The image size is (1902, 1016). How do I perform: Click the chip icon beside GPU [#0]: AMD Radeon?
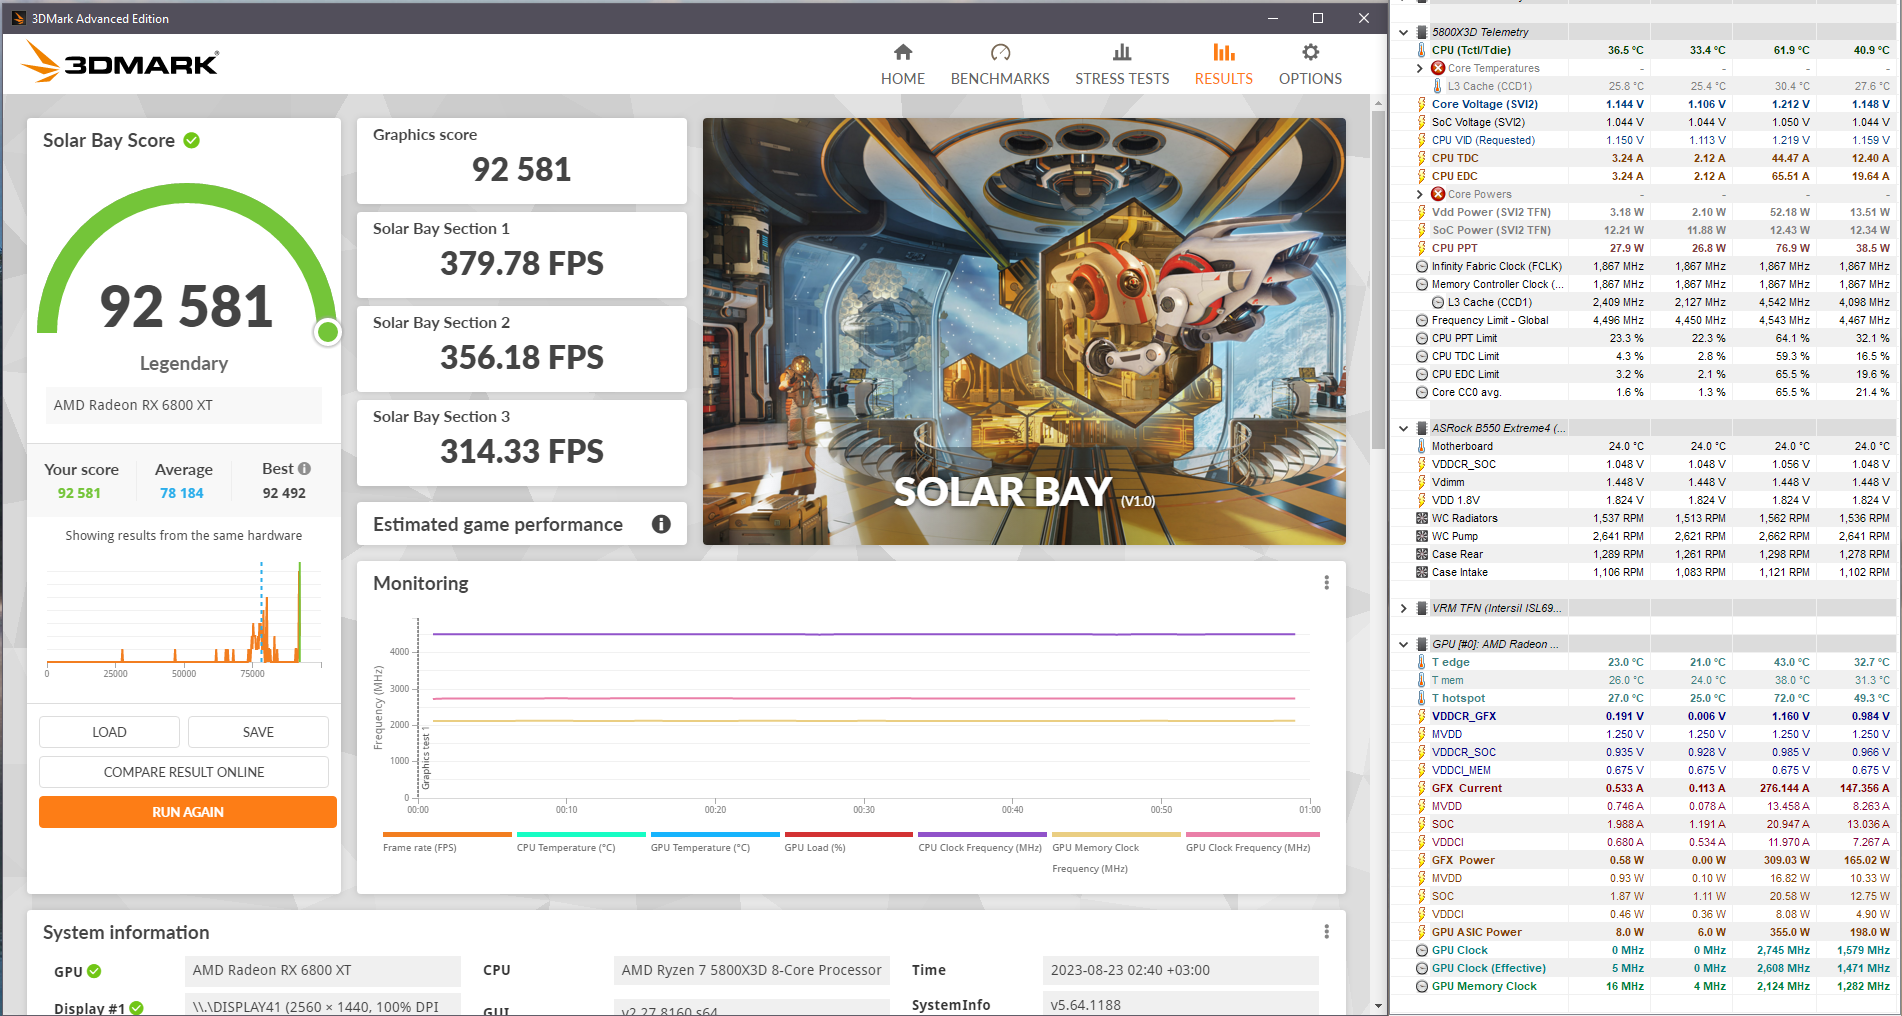tap(1421, 644)
